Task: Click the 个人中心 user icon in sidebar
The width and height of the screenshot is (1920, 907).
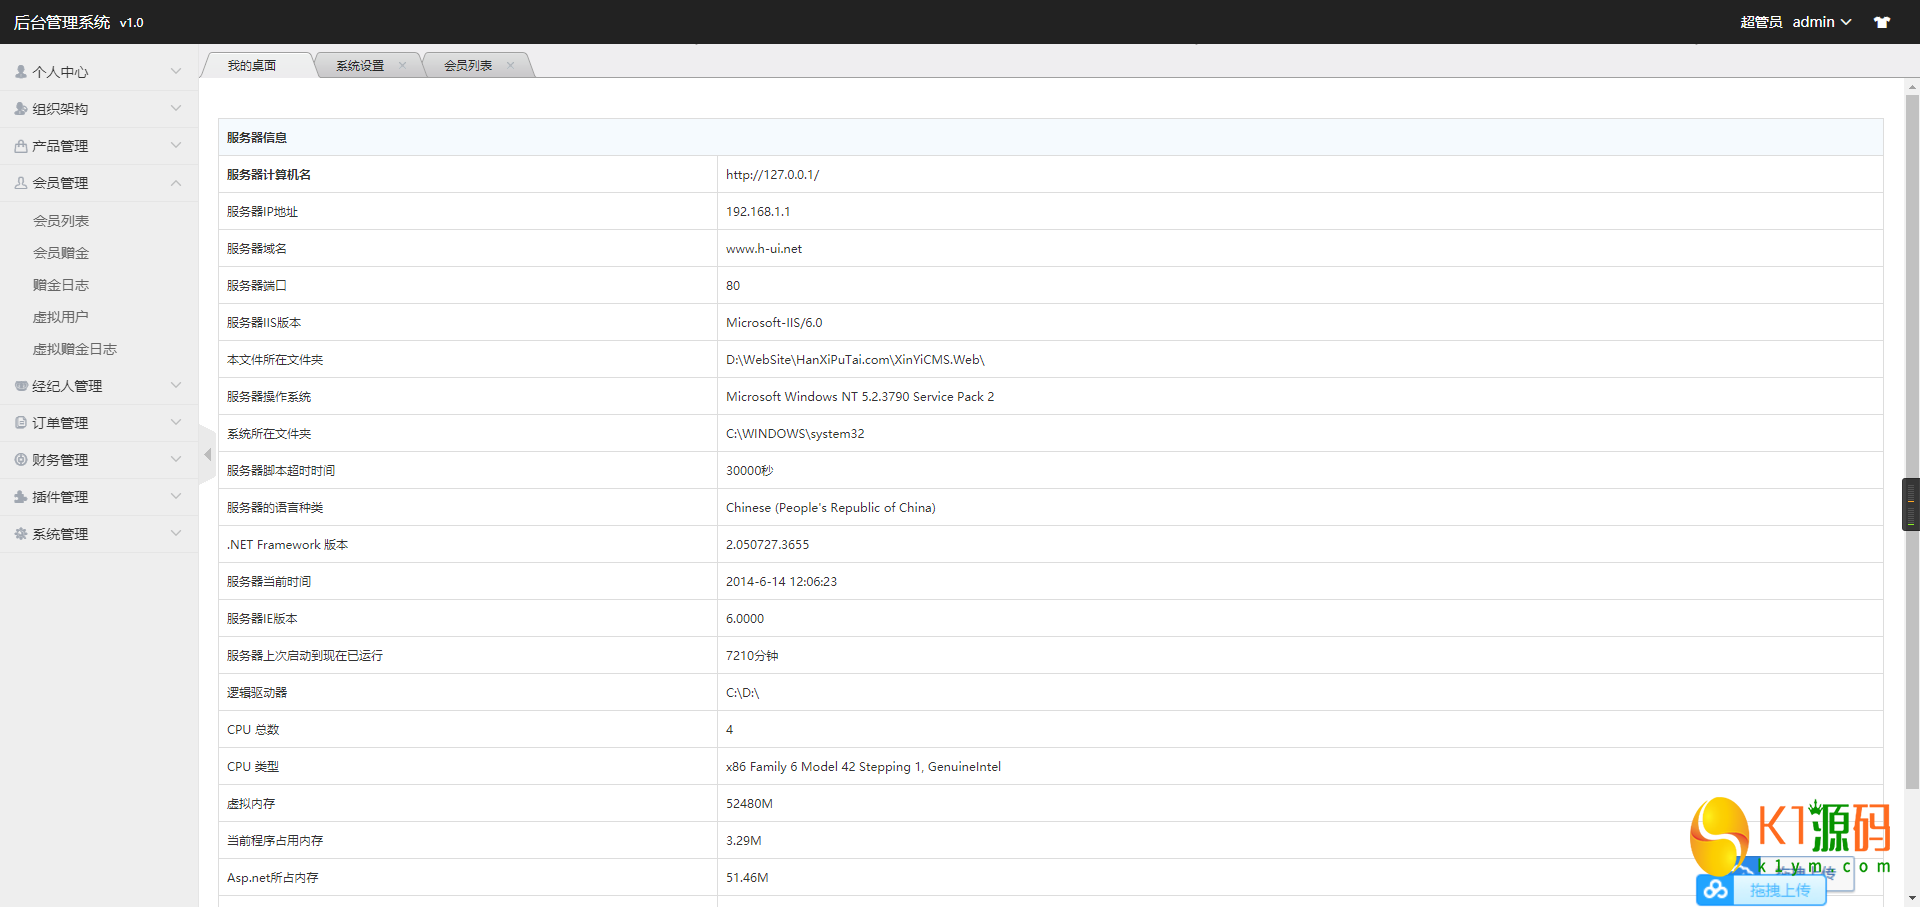Action: [21, 72]
